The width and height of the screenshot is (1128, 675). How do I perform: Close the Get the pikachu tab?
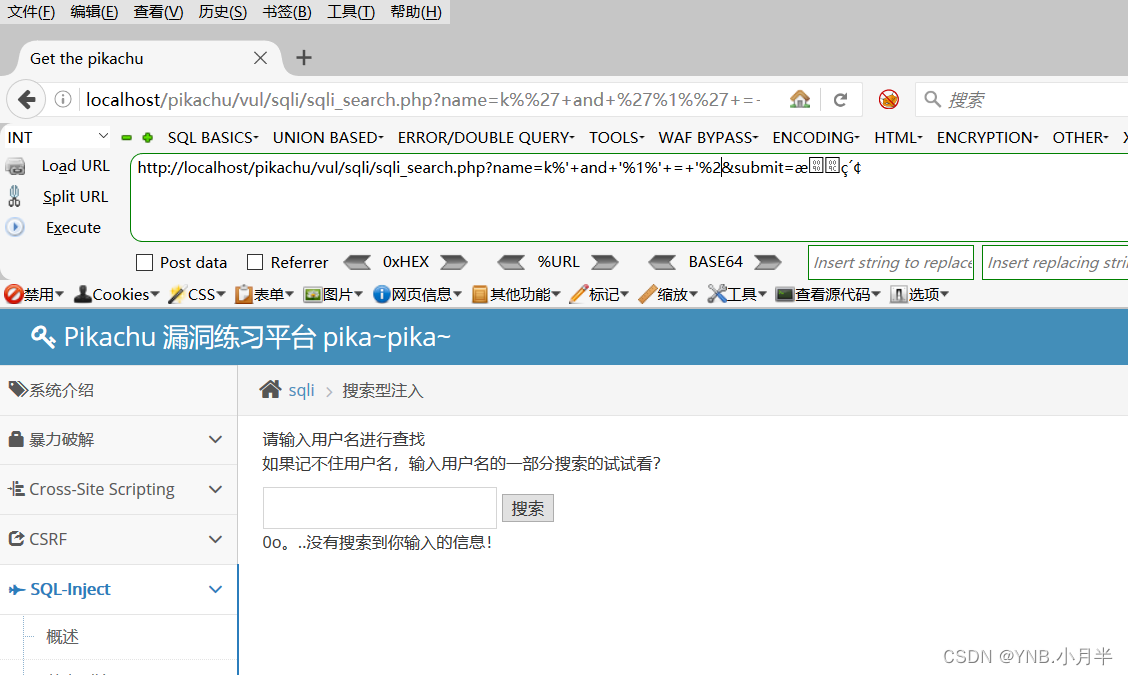[x=260, y=58]
